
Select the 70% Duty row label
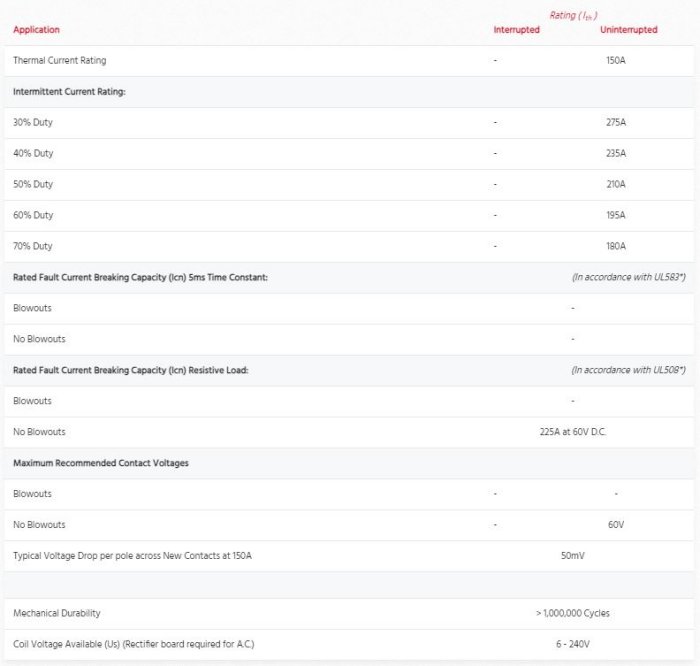pyautogui.click(x=33, y=246)
